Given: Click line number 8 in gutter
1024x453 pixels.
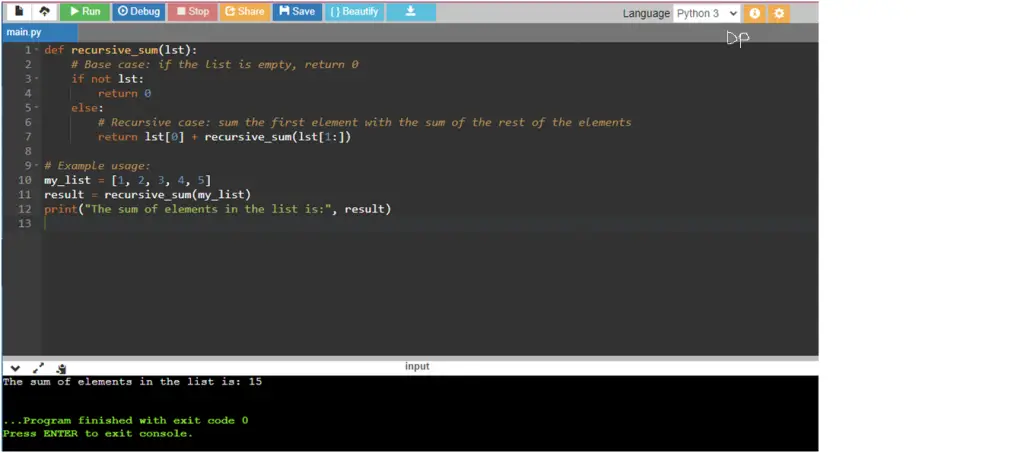Looking at the screenshot, I should (x=27, y=151).
